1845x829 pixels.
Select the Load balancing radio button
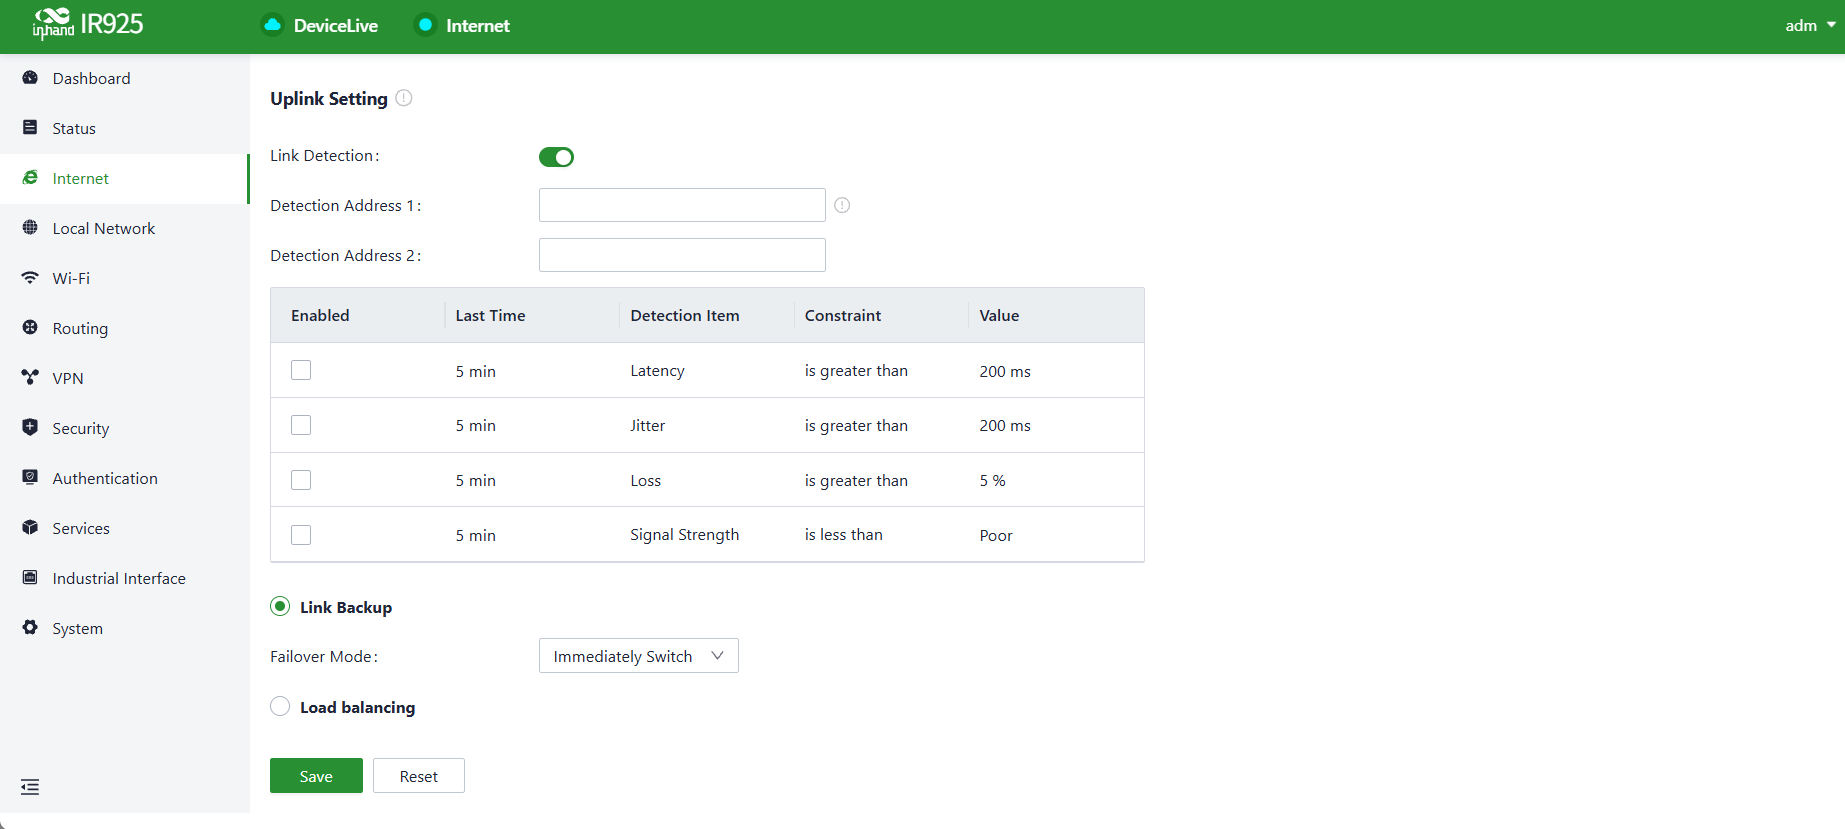(x=280, y=707)
